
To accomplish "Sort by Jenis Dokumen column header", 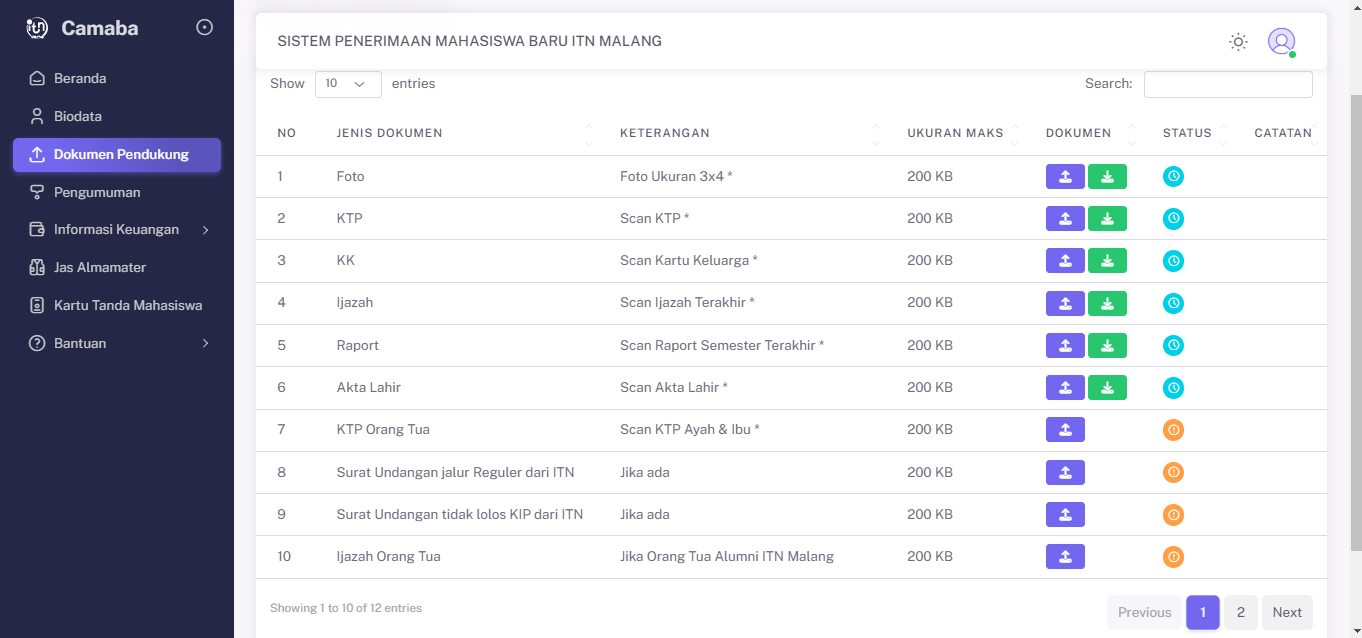I will coord(389,133).
